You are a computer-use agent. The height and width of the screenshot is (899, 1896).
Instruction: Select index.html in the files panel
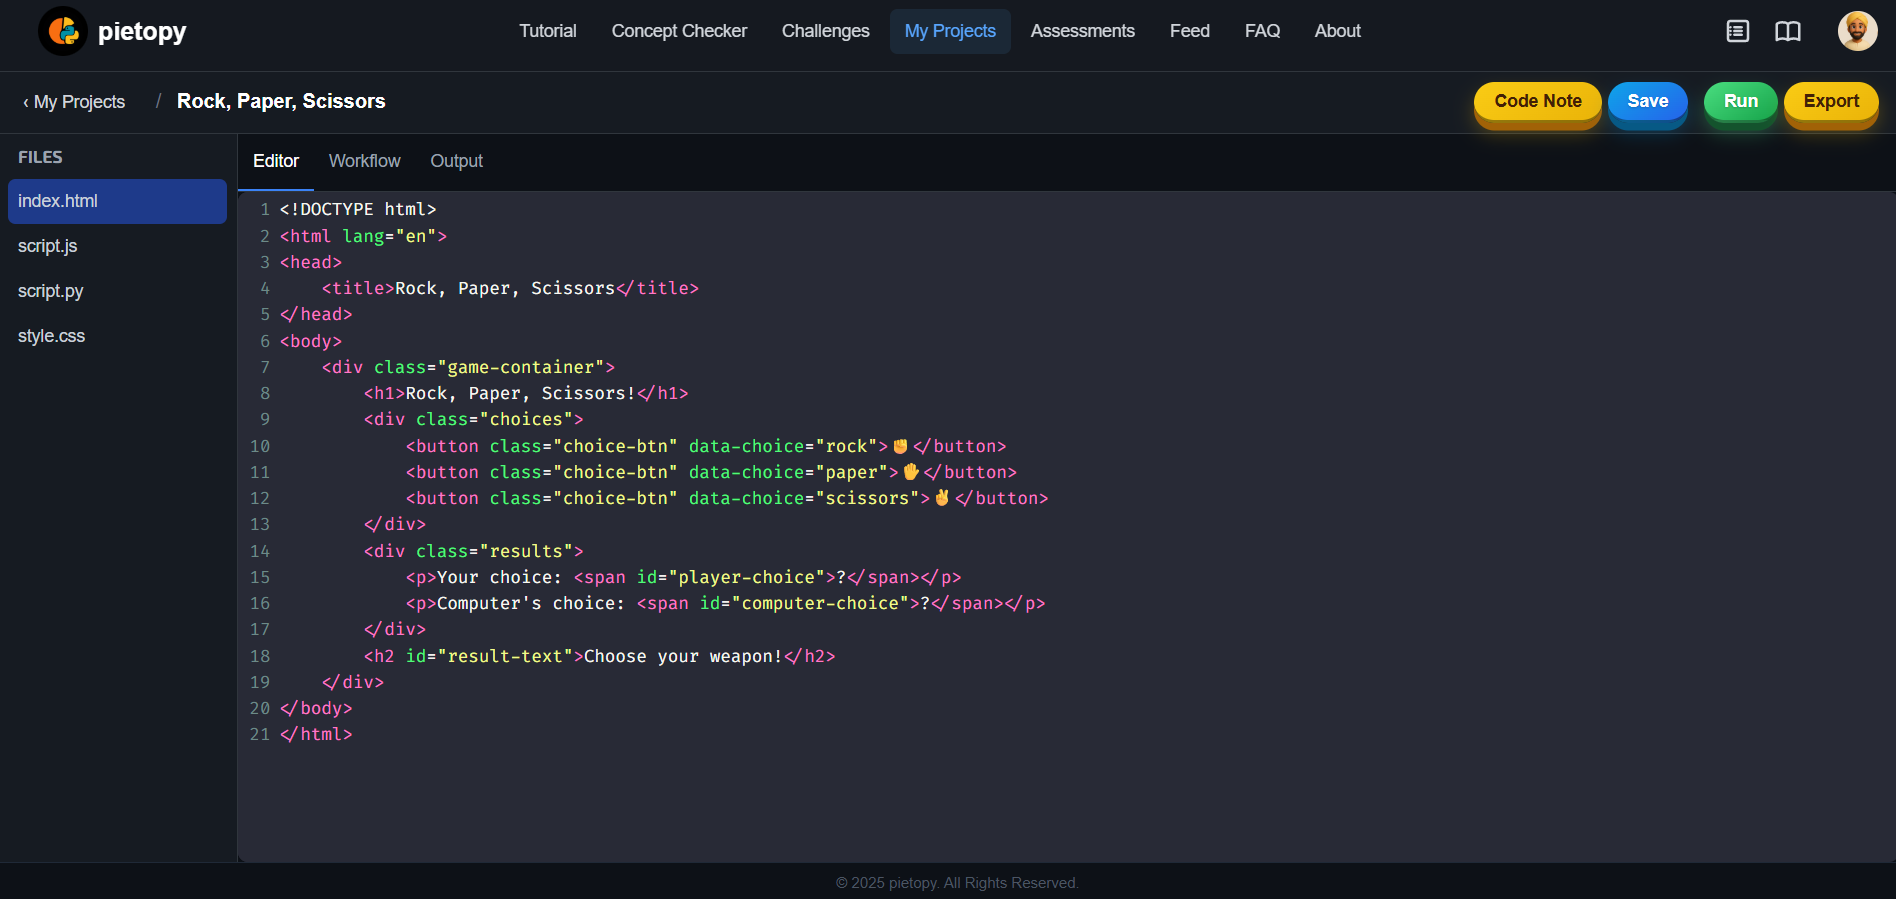58,201
